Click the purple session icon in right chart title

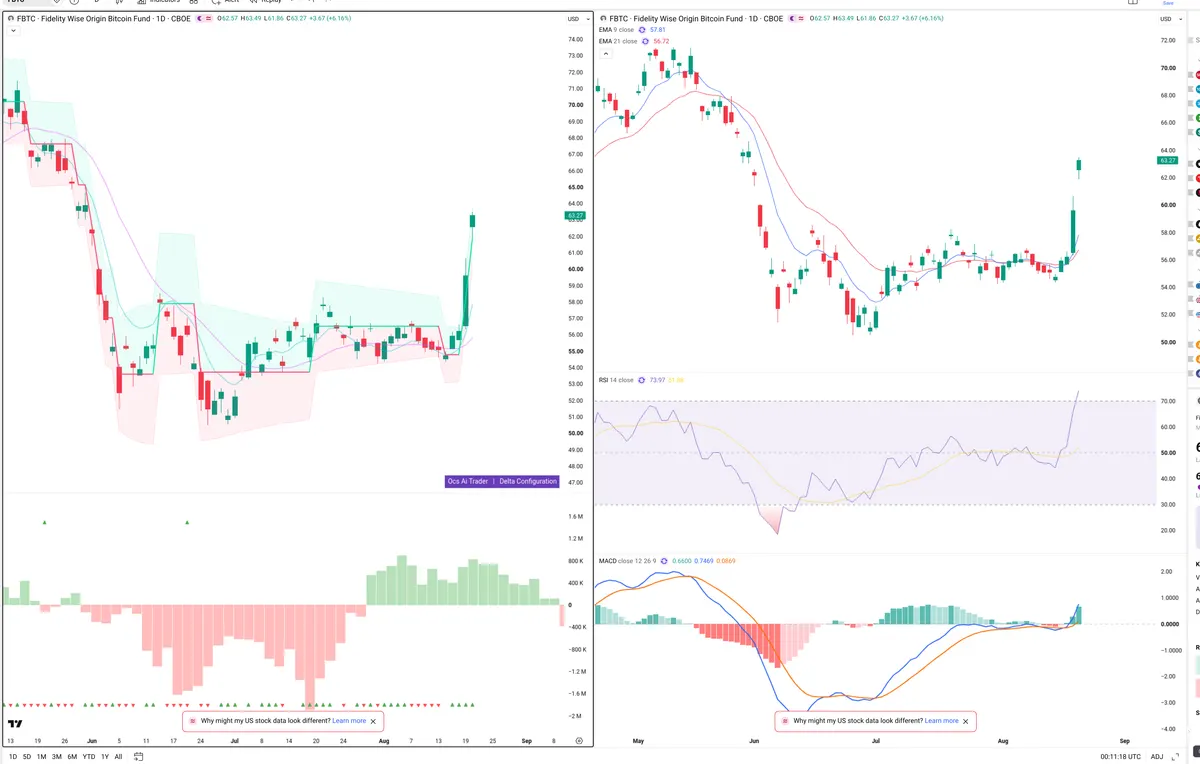click(792, 18)
